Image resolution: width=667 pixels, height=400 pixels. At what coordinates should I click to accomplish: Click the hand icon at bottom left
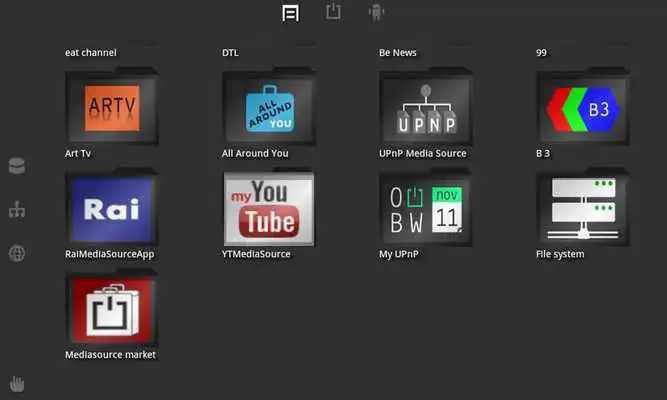[17, 383]
